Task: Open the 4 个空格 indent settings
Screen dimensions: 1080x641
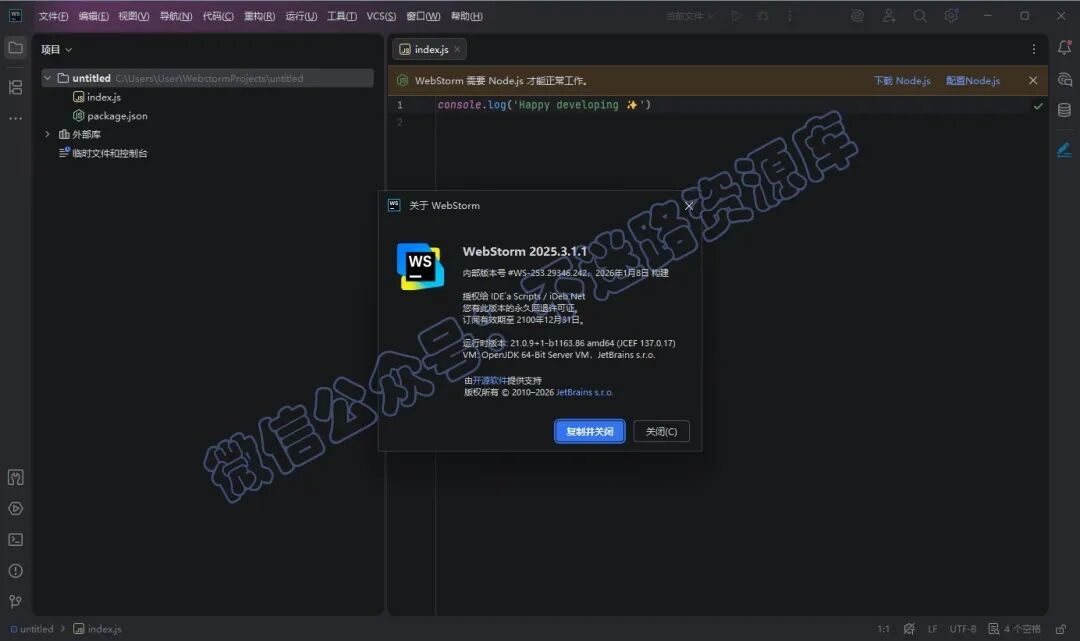Action: coord(1014,629)
